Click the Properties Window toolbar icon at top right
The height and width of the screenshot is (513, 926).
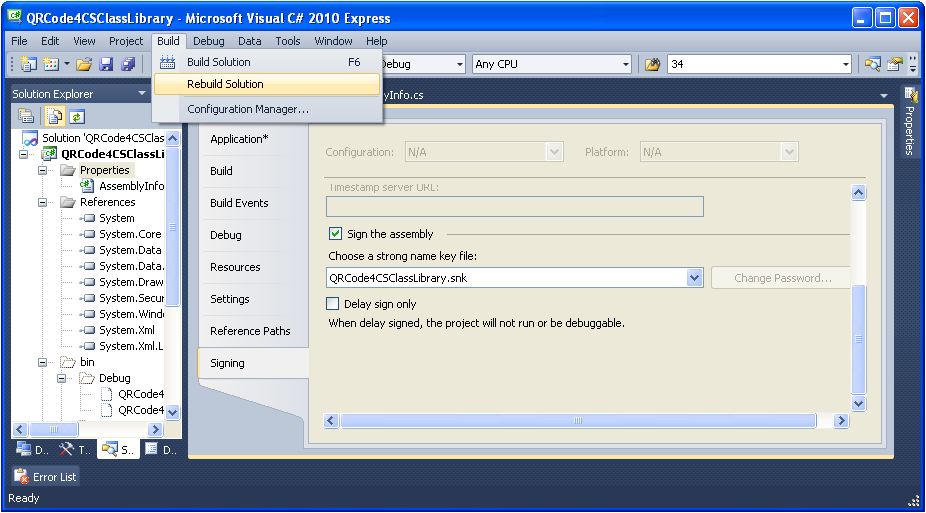pyautogui.click(x=895, y=64)
